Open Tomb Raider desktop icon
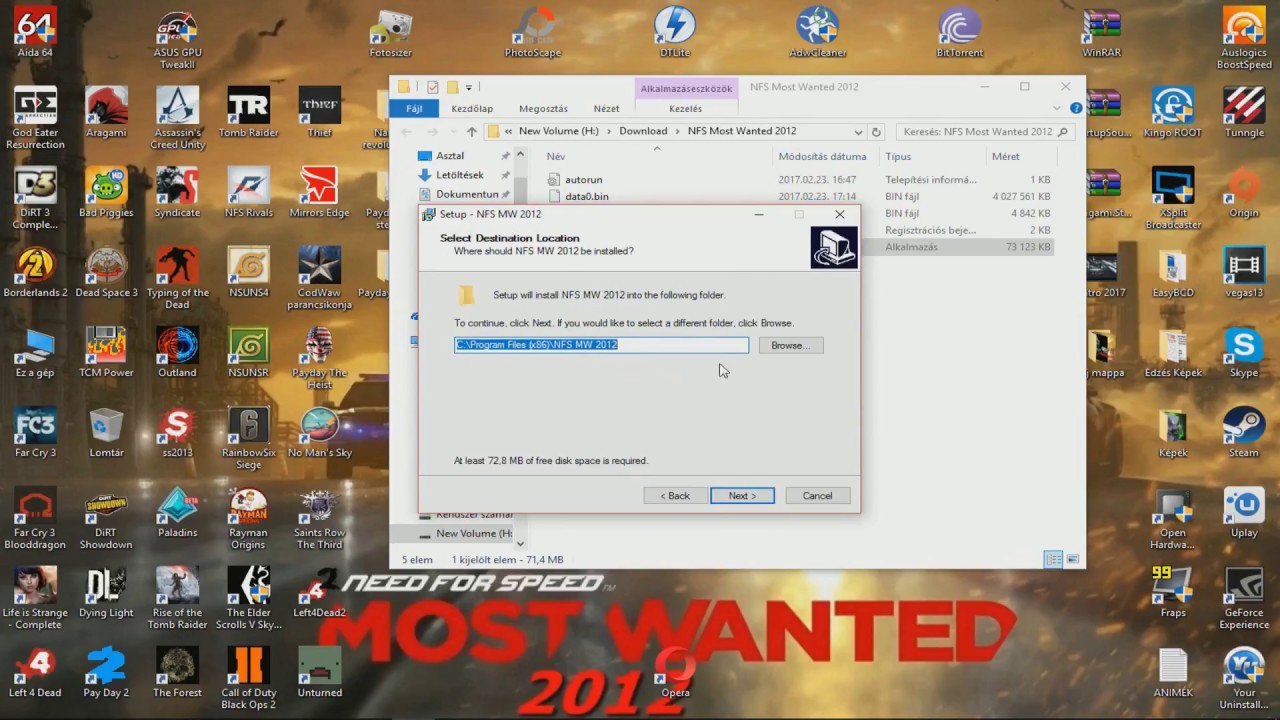Viewport: 1280px width, 720px height. [x=248, y=113]
